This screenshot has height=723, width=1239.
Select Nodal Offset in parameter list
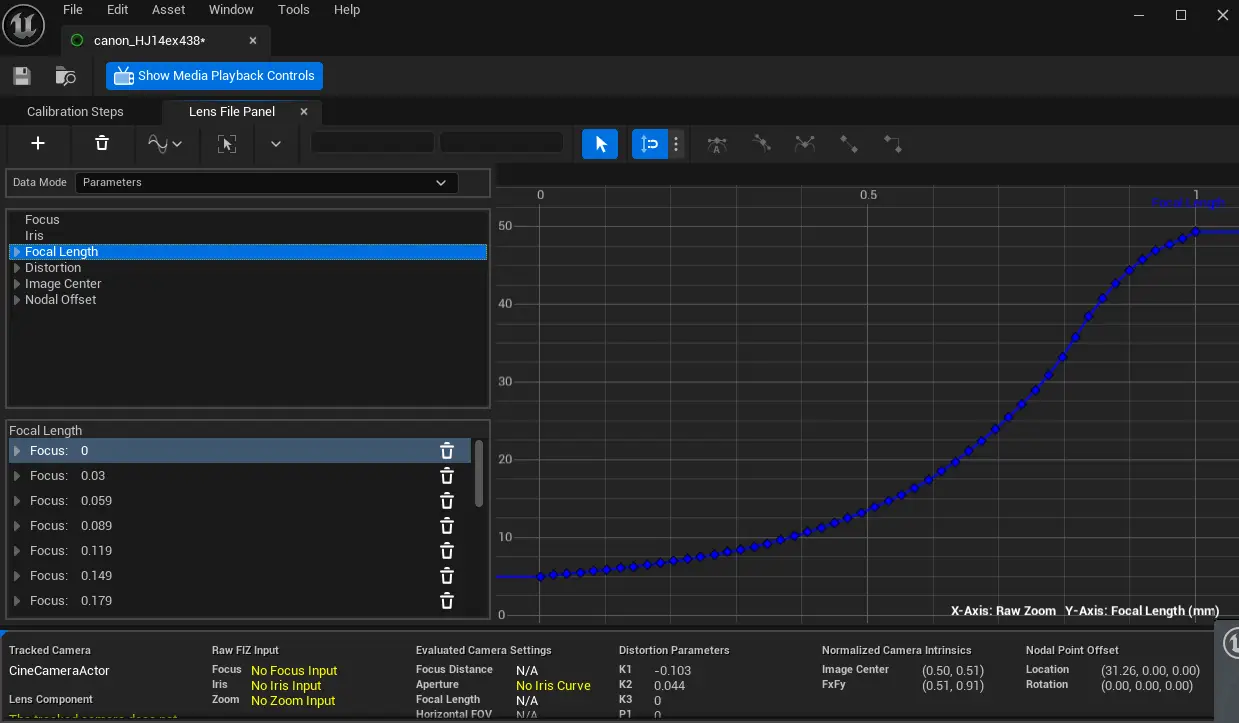pos(61,300)
